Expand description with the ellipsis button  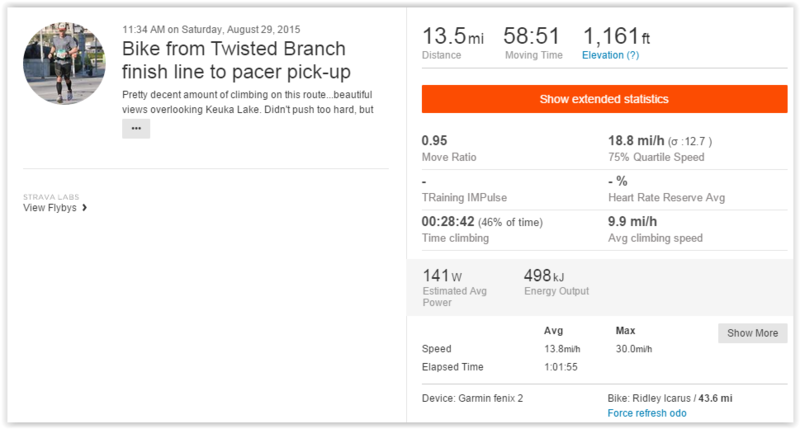(135, 129)
